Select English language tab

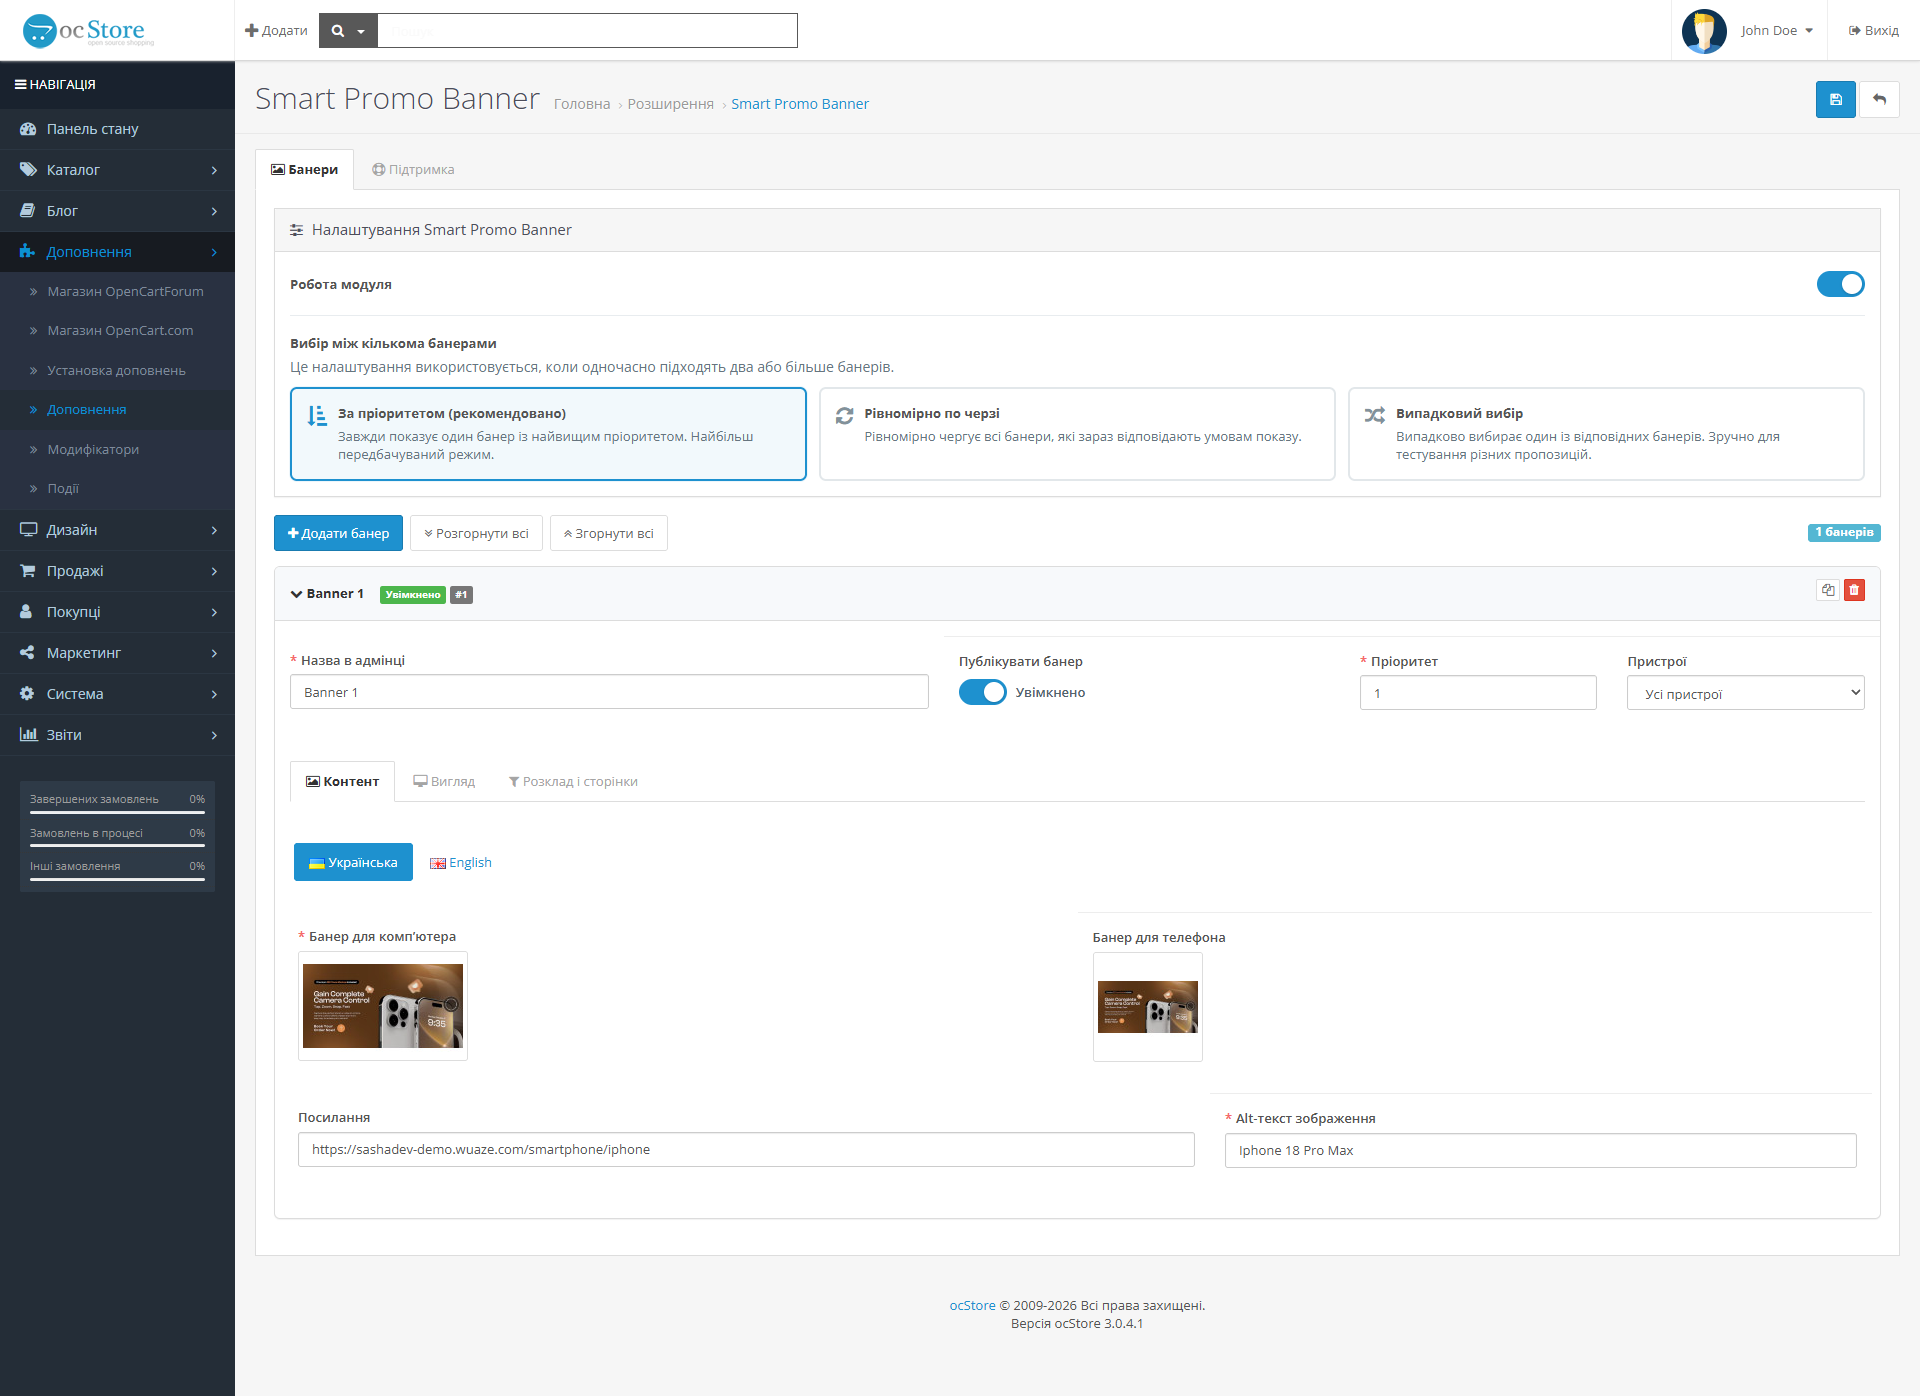click(461, 863)
